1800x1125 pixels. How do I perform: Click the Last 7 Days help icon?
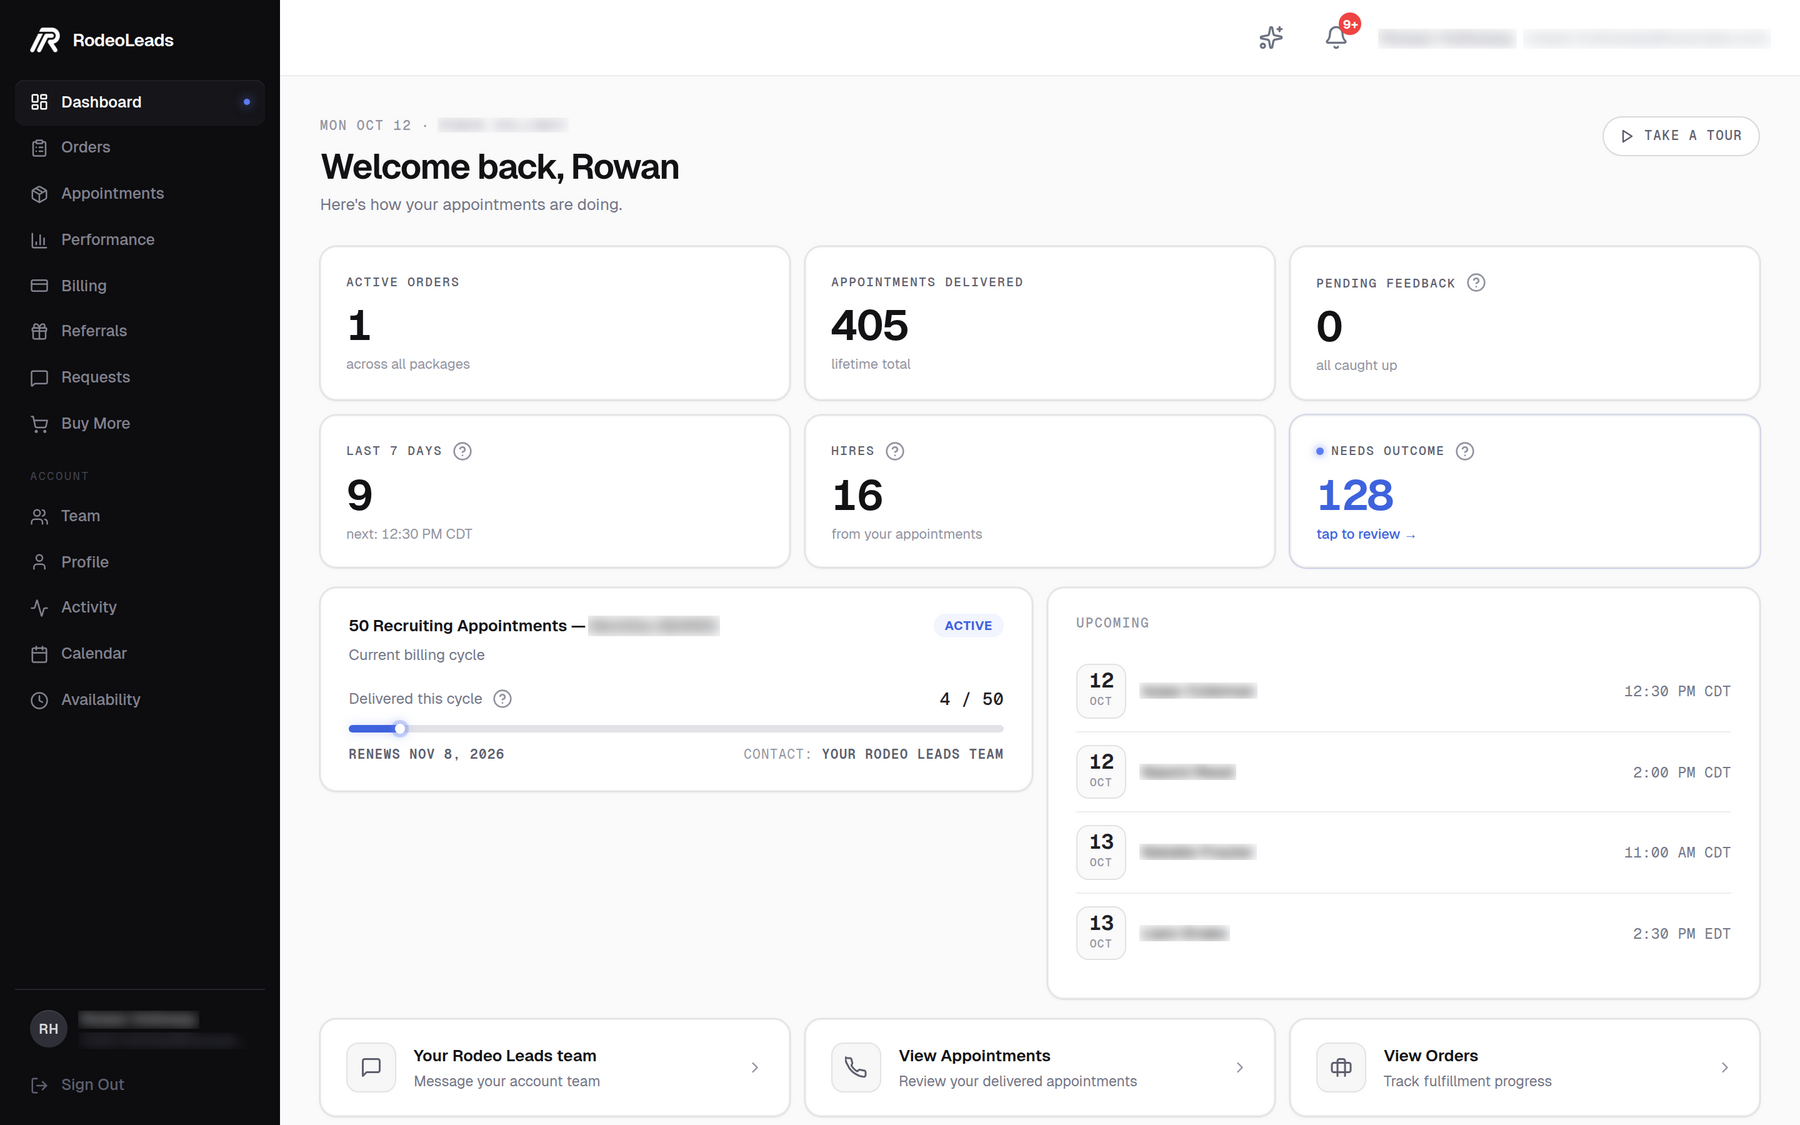click(x=462, y=451)
